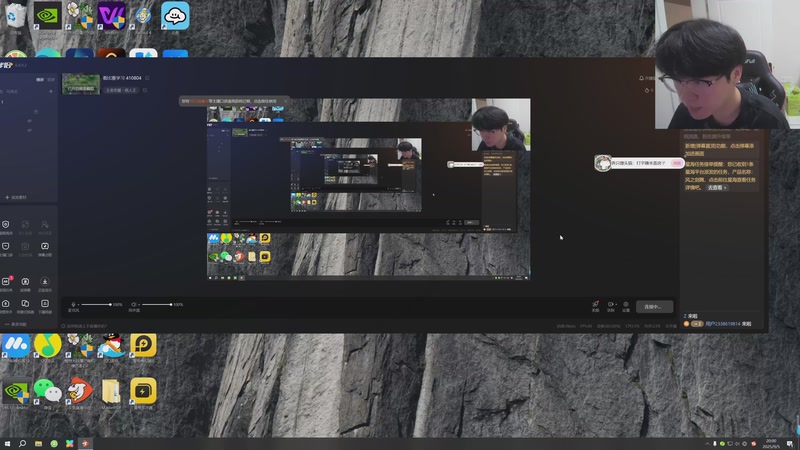800x450 pixels.
Task: Open the taskbar clock and date
Action: pos(771,444)
